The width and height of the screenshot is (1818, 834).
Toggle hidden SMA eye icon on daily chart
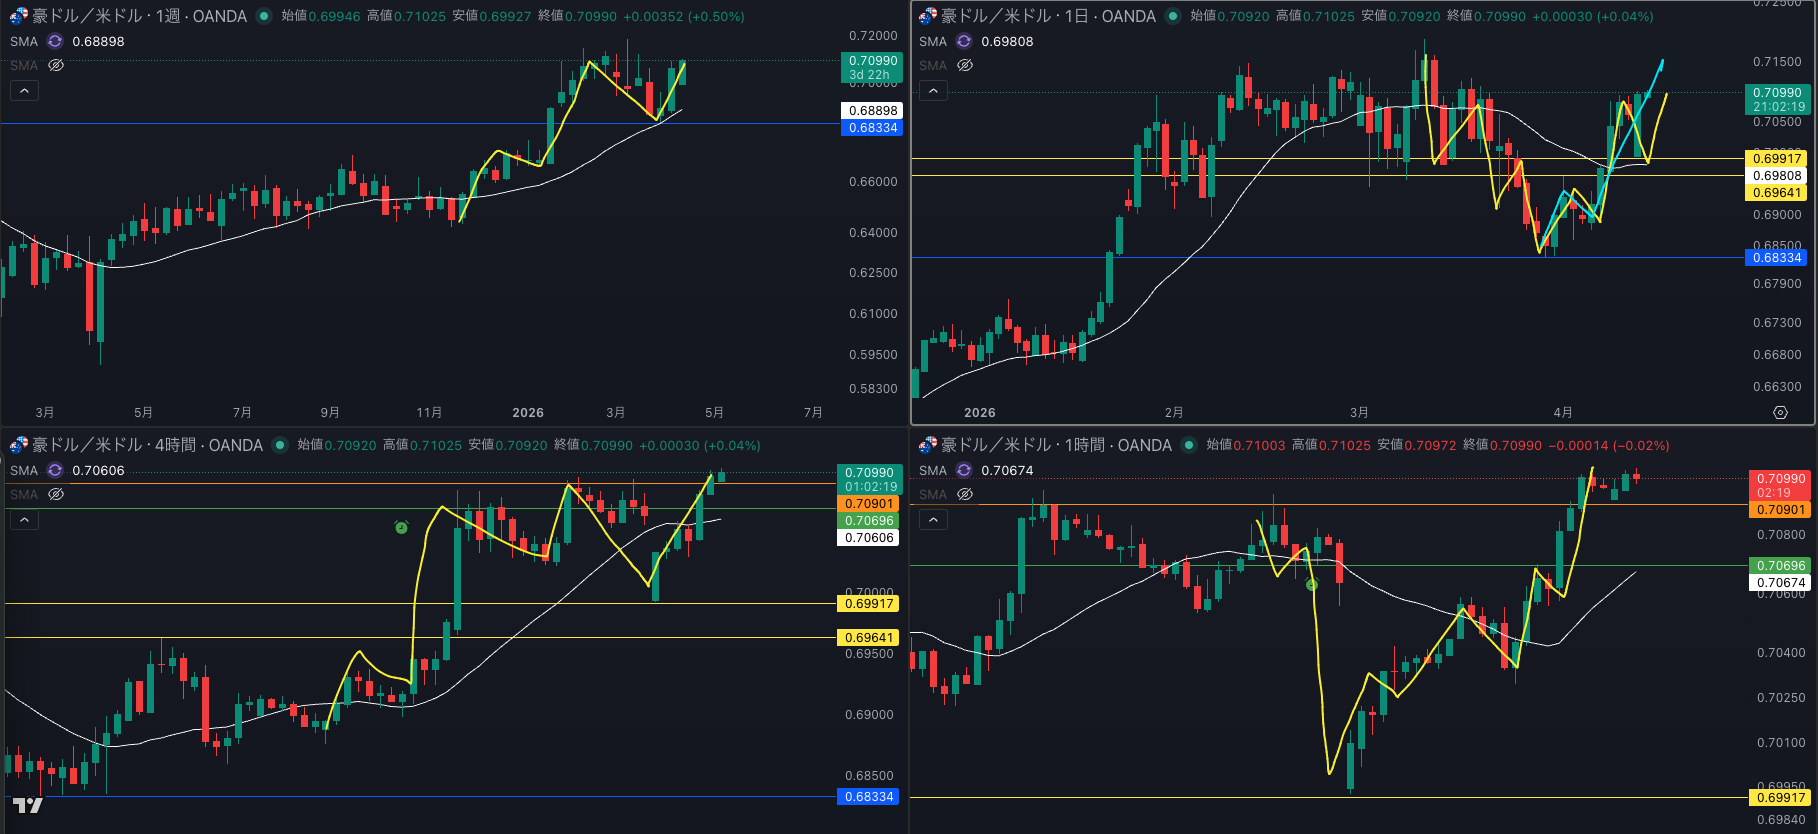(x=965, y=65)
